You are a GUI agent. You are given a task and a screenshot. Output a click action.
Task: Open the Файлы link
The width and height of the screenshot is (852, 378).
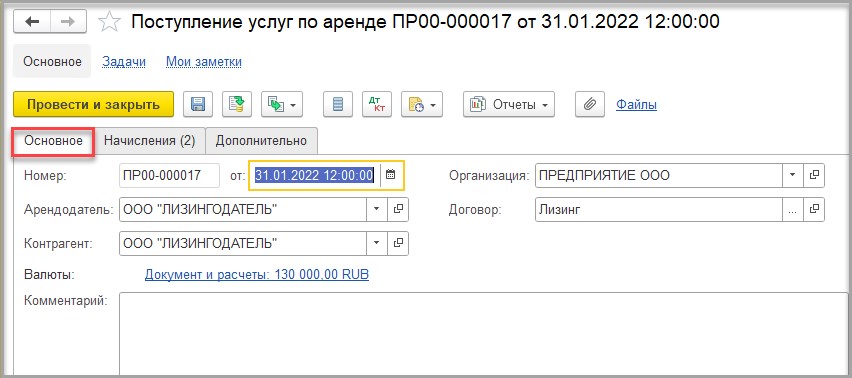tap(636, 104)
